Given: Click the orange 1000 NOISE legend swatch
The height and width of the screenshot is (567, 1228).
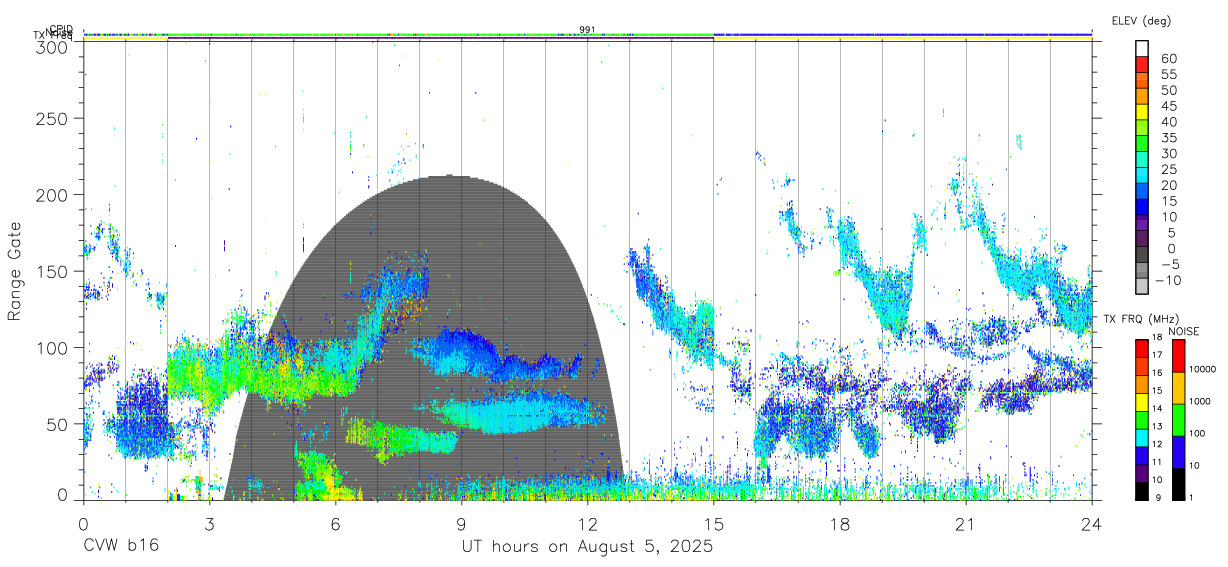Looking at the screenshot, I should 1178,387.
